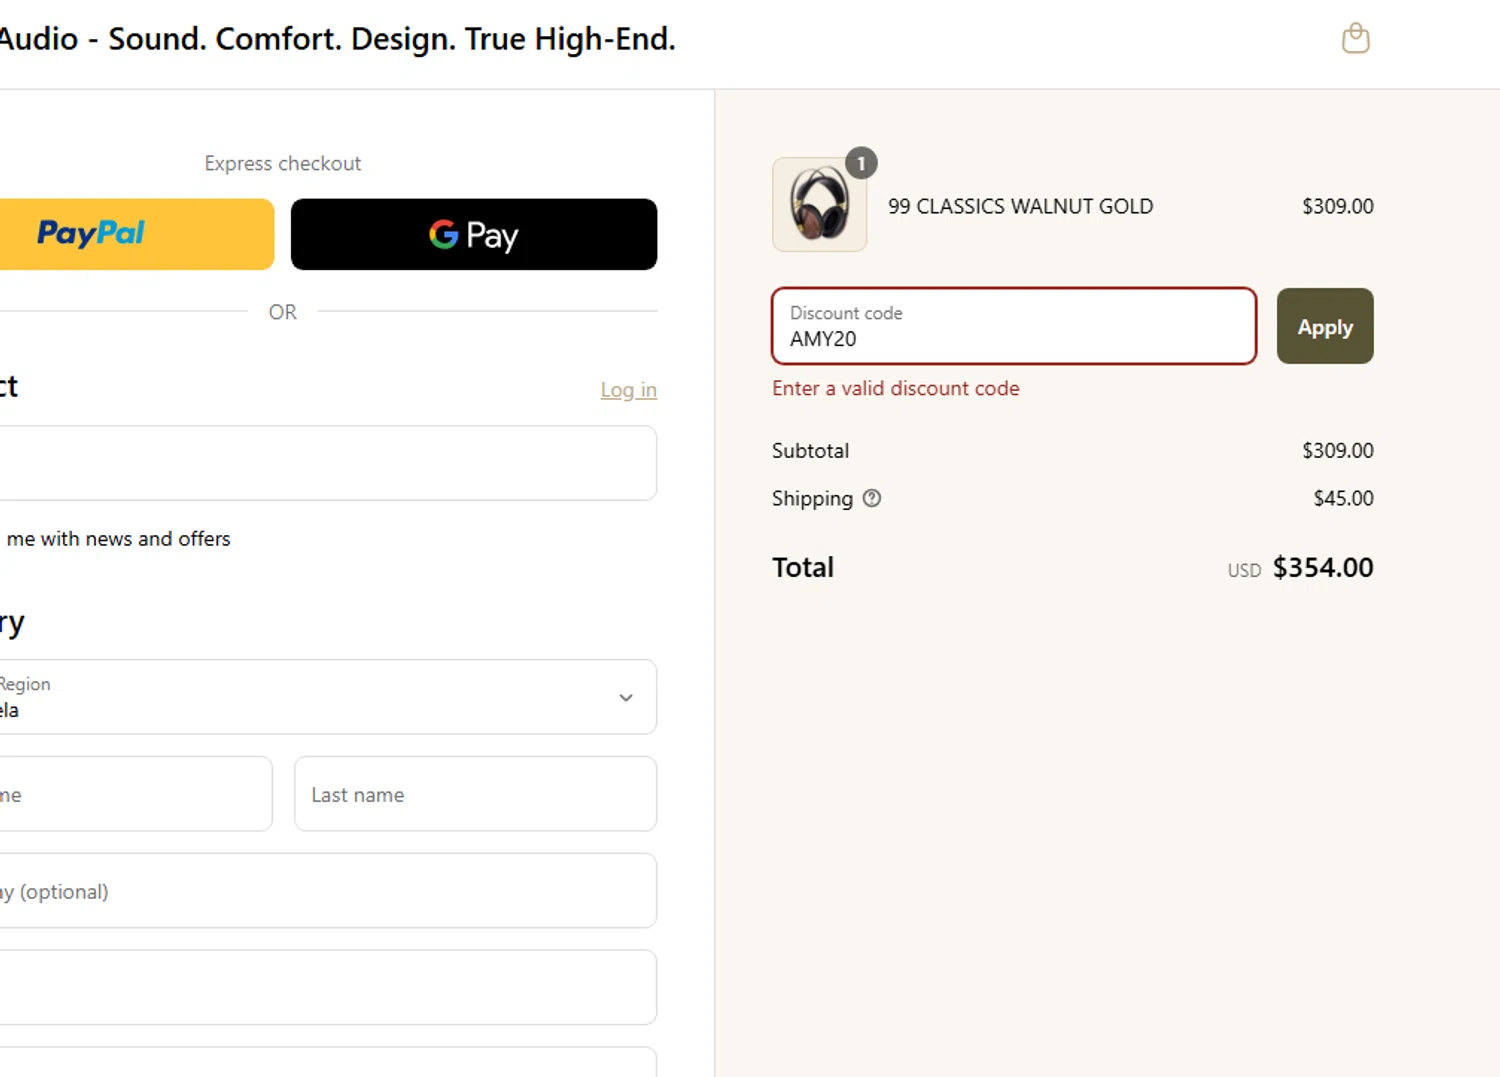Click the first name input field
The width and height of the screenshot is (1500, 1077).
(x=136, y=794)
